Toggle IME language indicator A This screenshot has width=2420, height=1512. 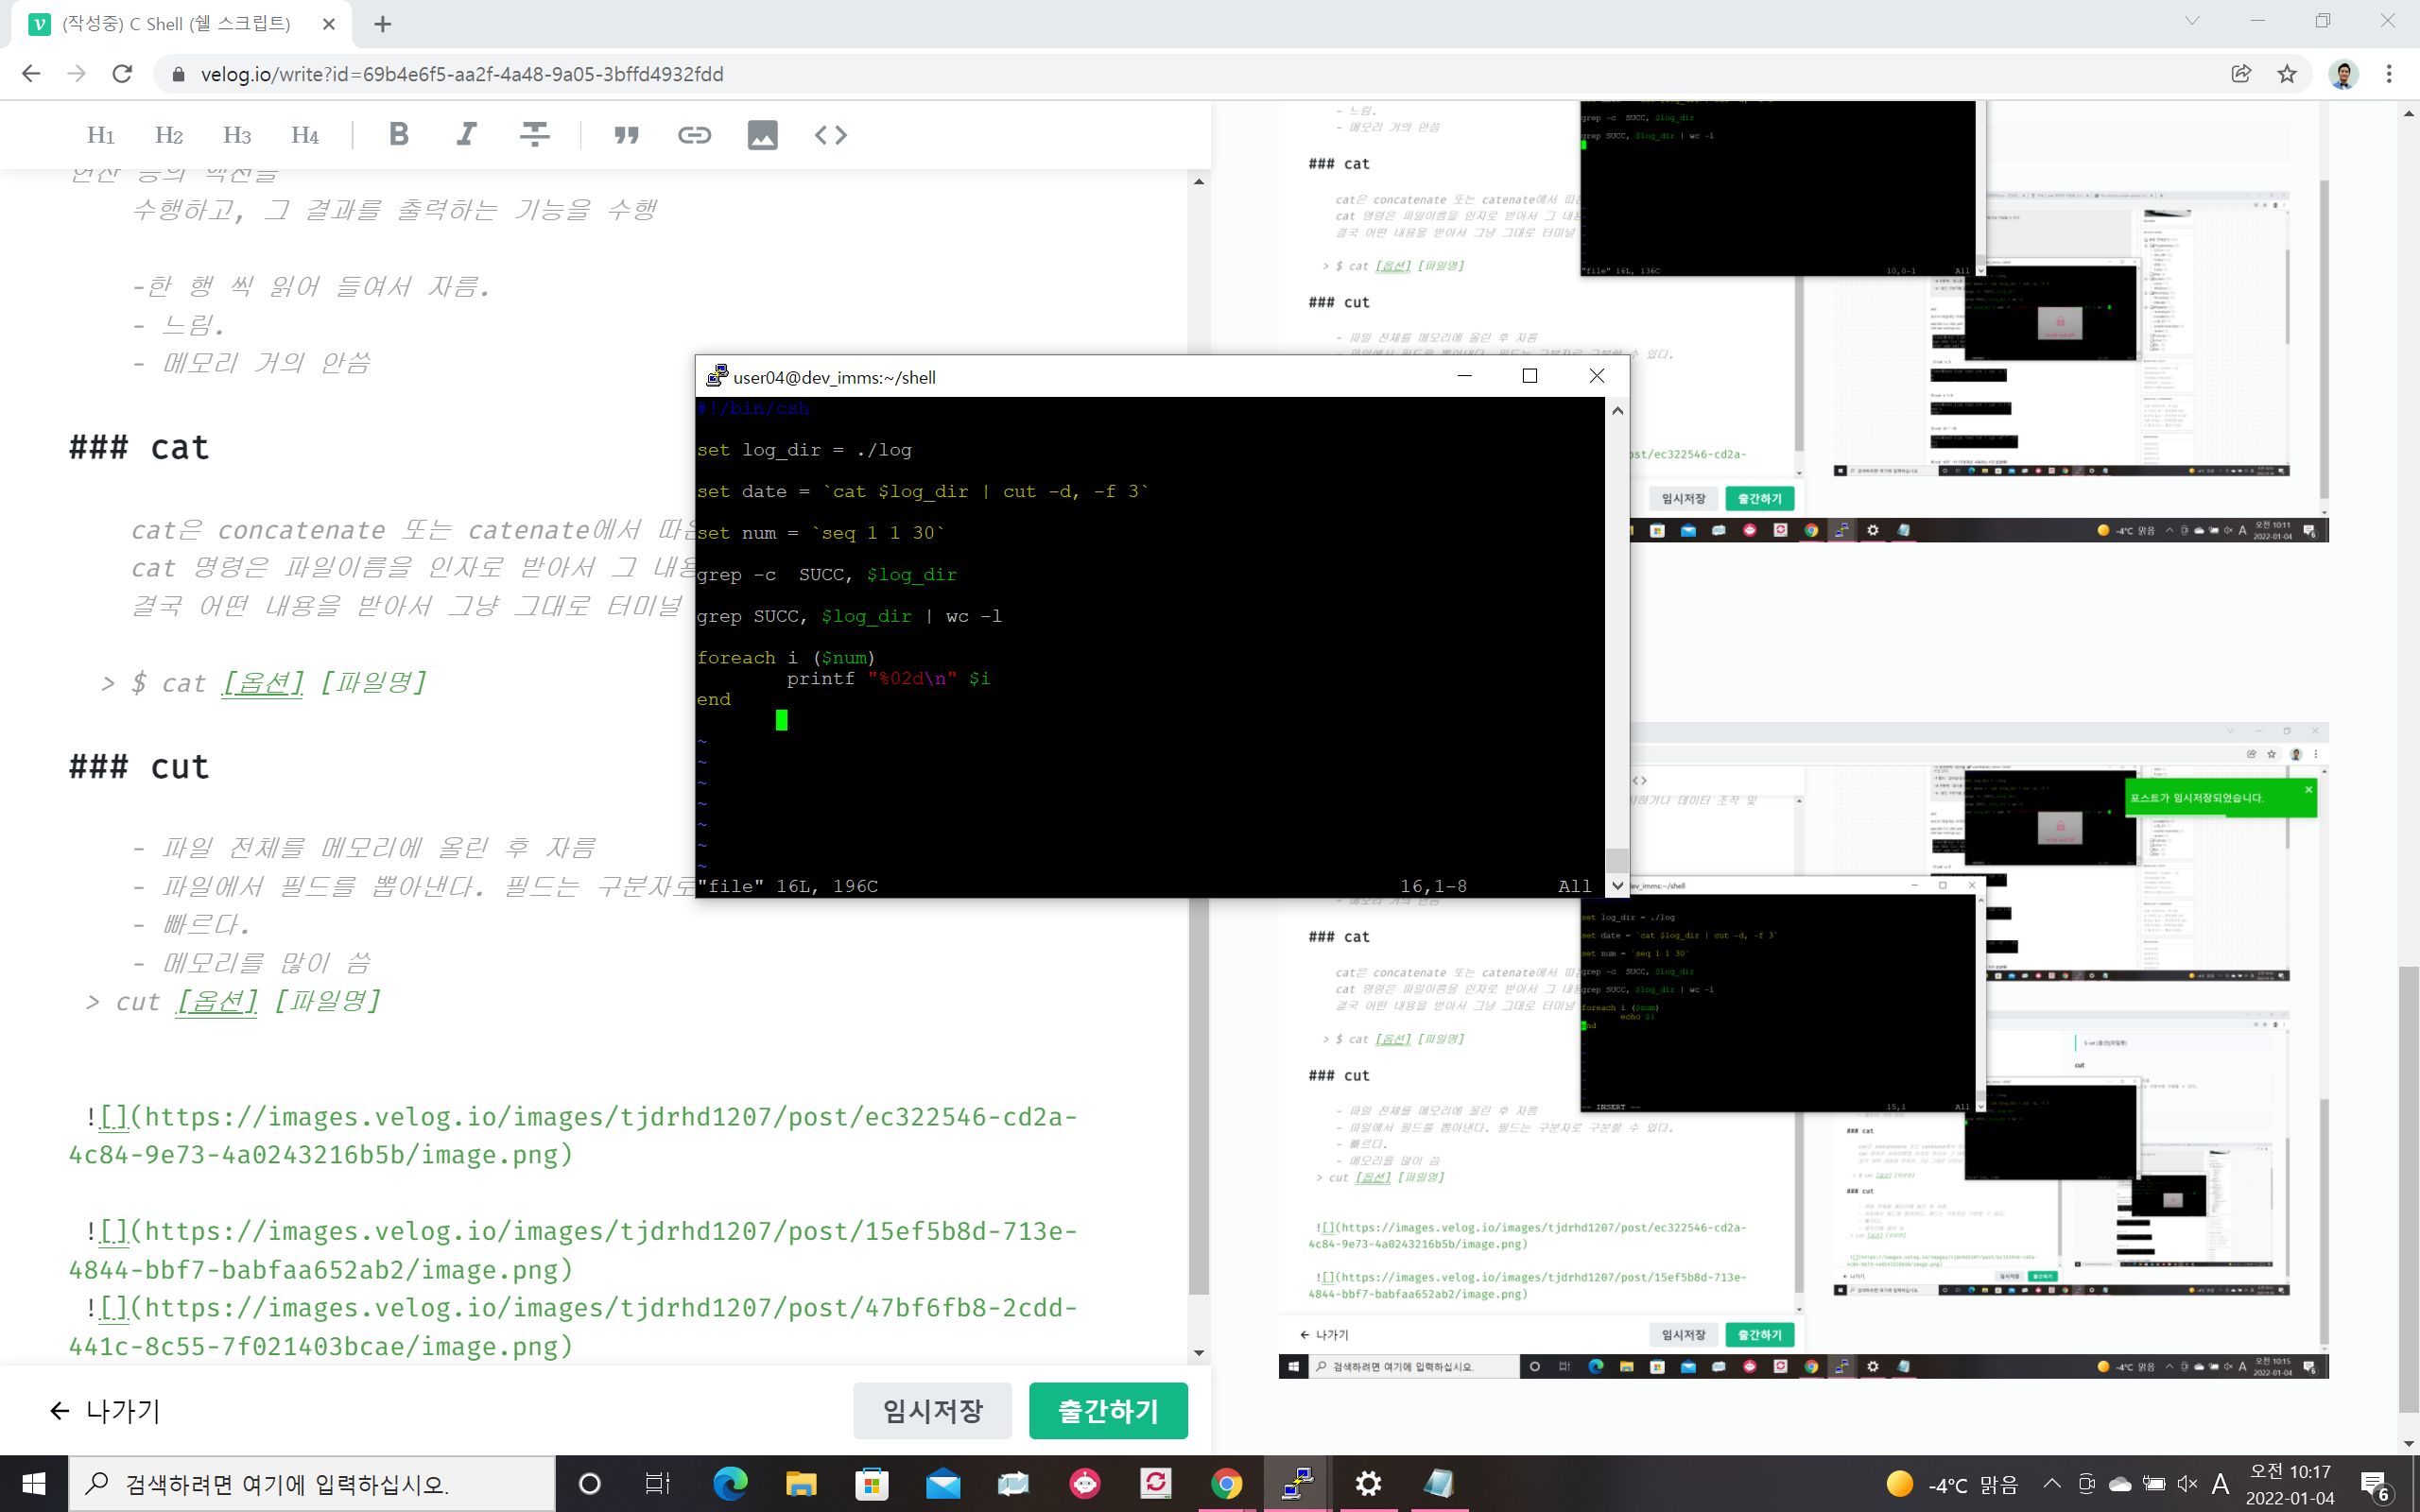[x=2220, y=1484]
